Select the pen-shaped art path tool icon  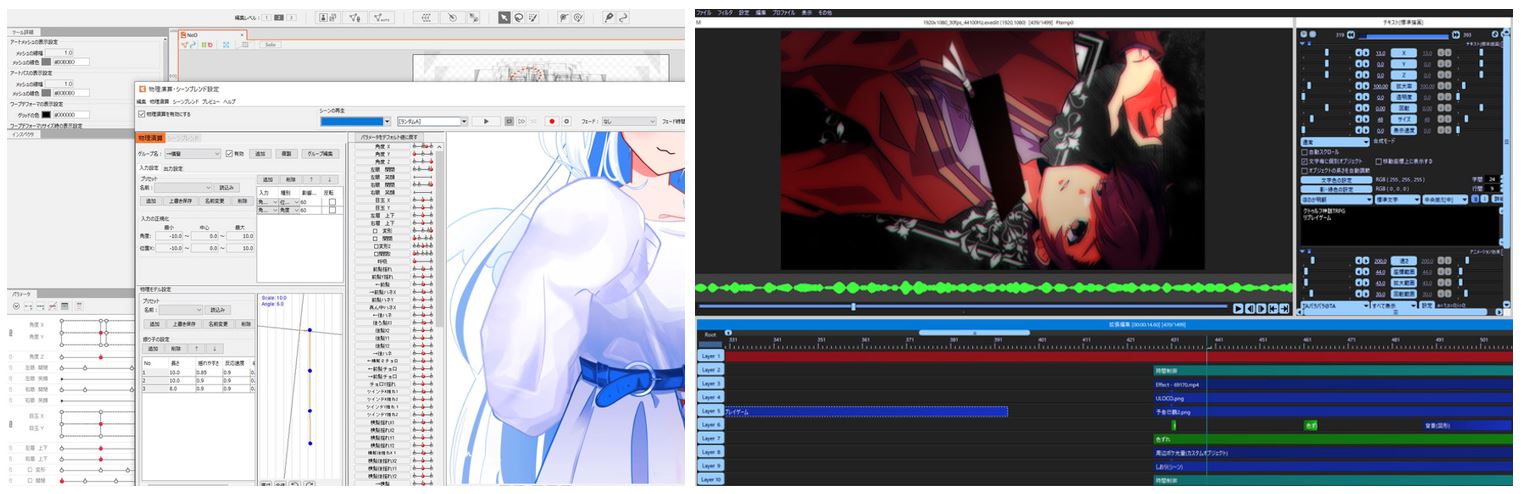click(609, 17)
